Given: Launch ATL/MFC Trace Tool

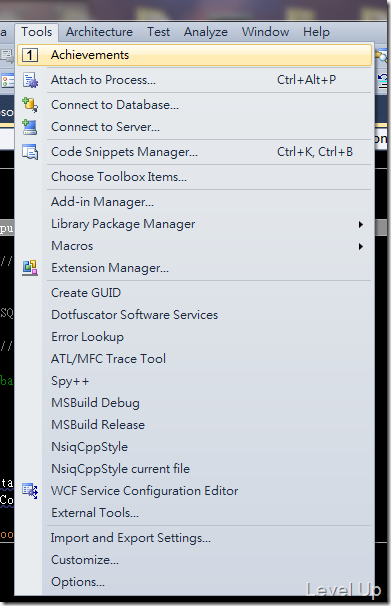Looking at the screenshot, I should coord(194,359).
